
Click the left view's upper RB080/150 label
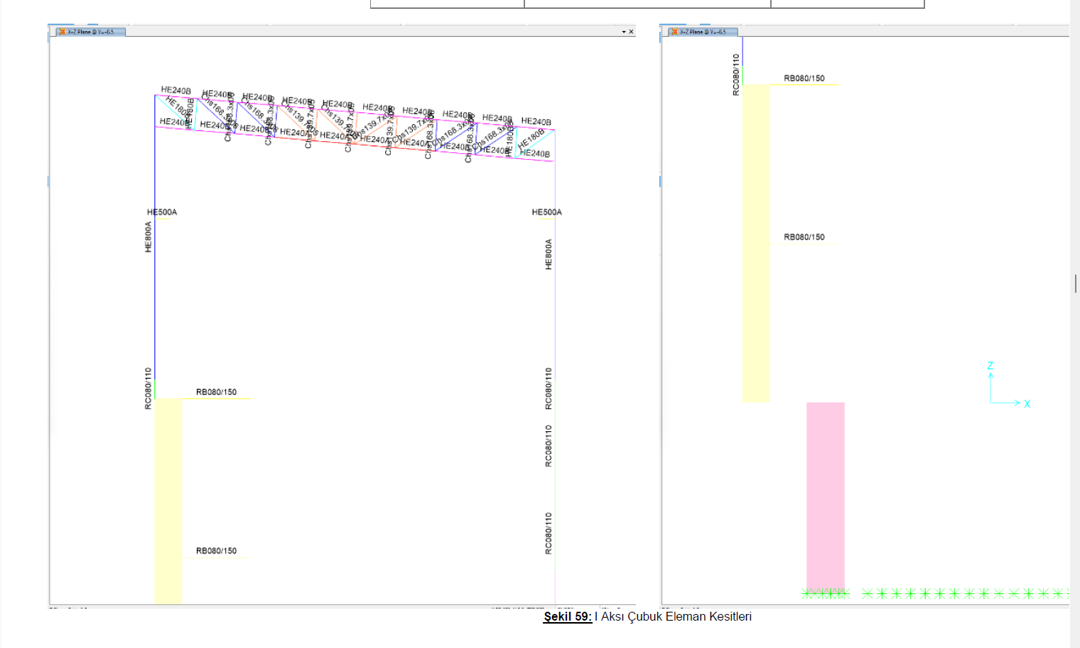[216, 392]
